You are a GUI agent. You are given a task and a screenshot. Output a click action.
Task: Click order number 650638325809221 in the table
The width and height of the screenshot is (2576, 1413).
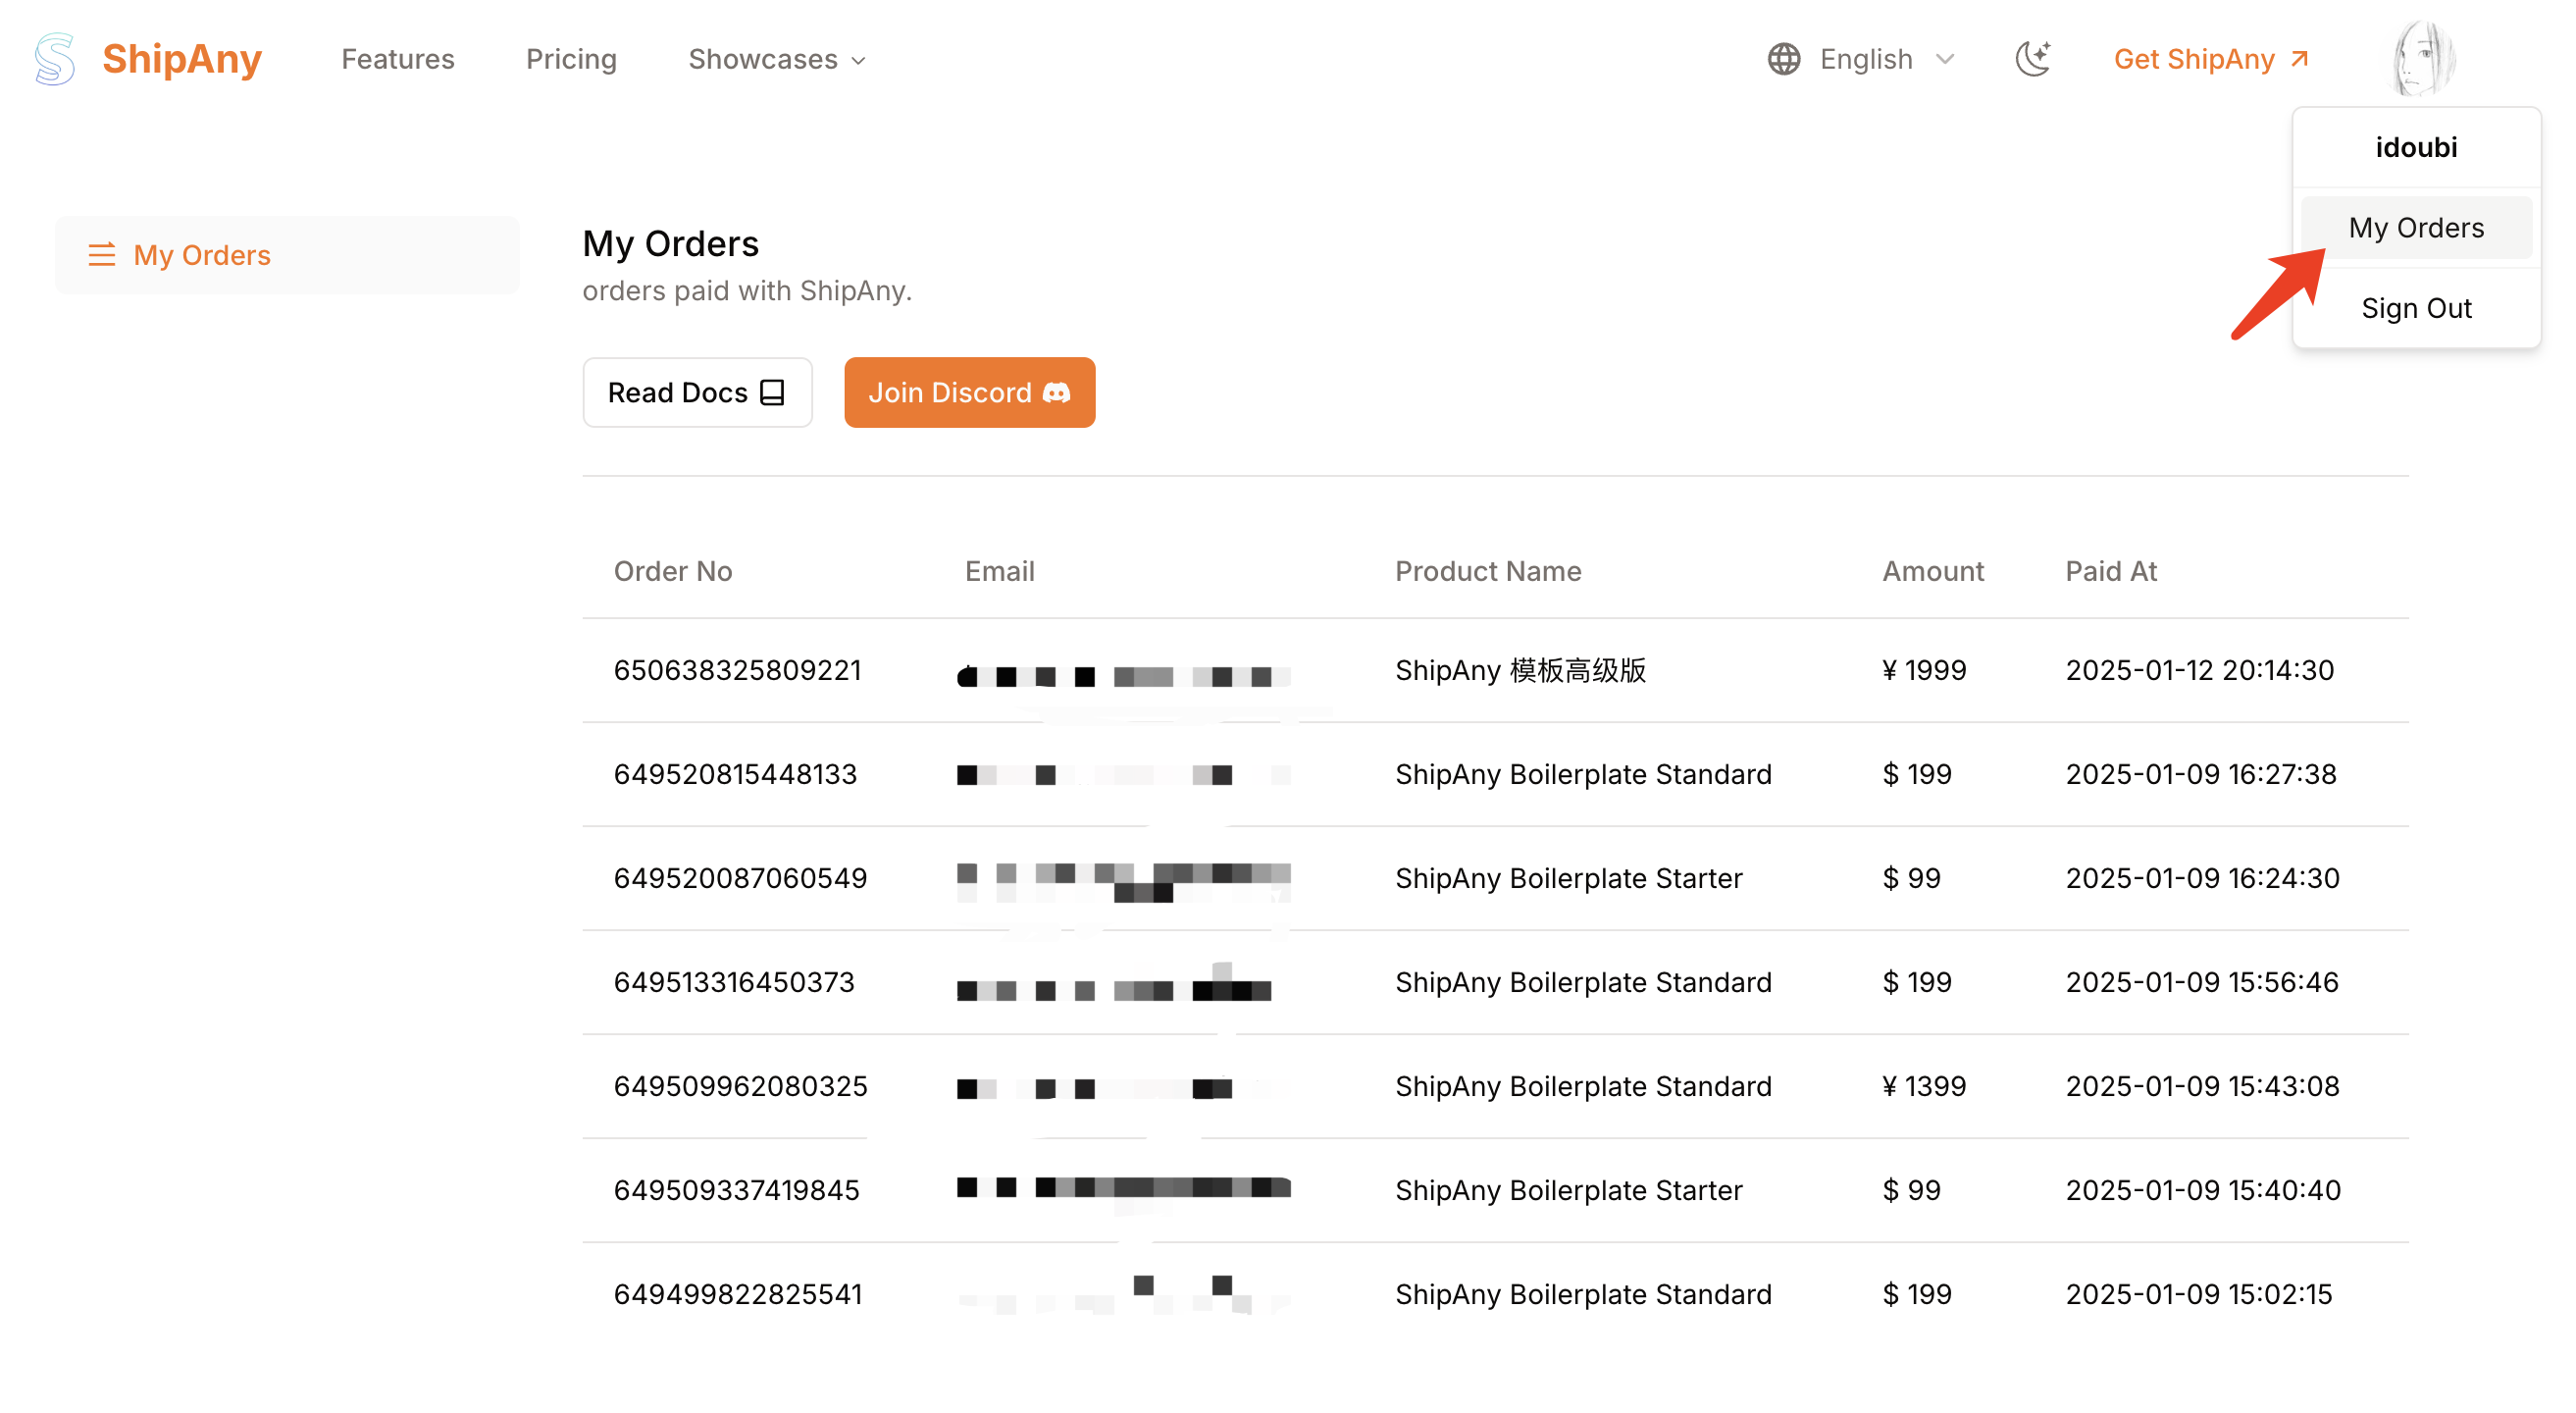(738, 670)
